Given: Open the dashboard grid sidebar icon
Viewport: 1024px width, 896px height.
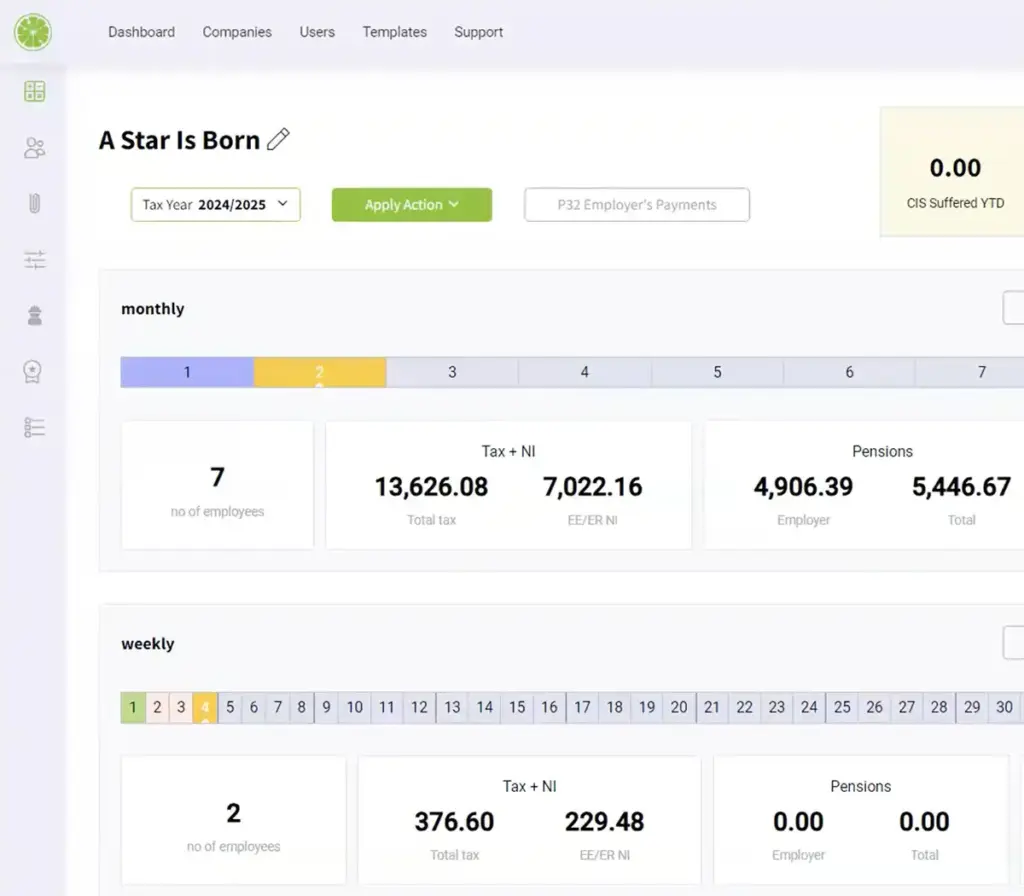Looking at the screenshot, I should (35, 91).
